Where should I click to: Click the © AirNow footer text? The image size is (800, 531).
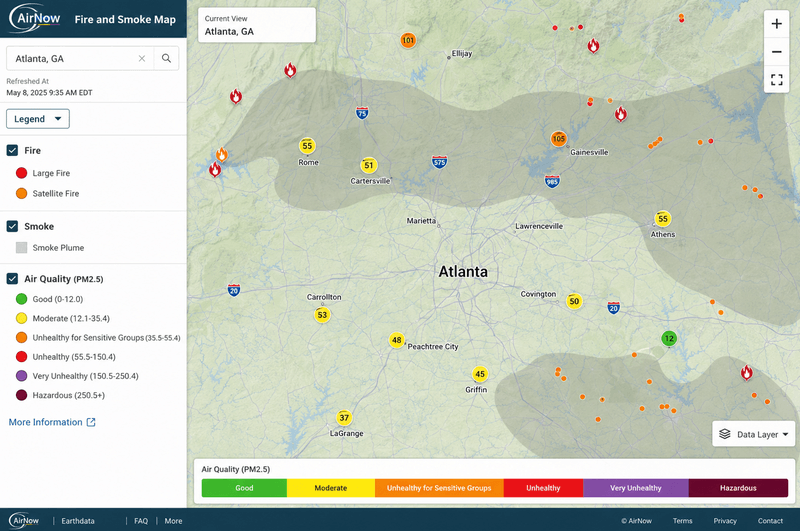click(x=636, y=521)
